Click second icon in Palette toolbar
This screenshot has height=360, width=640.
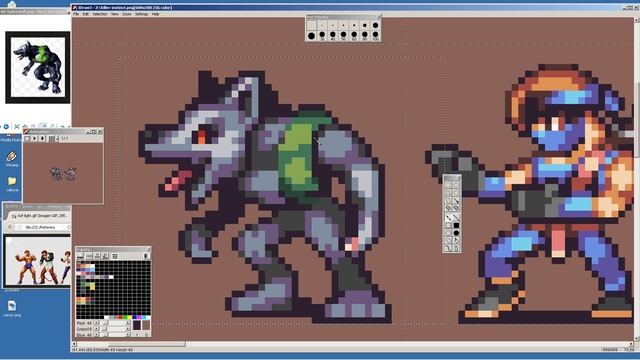[89, 256]
